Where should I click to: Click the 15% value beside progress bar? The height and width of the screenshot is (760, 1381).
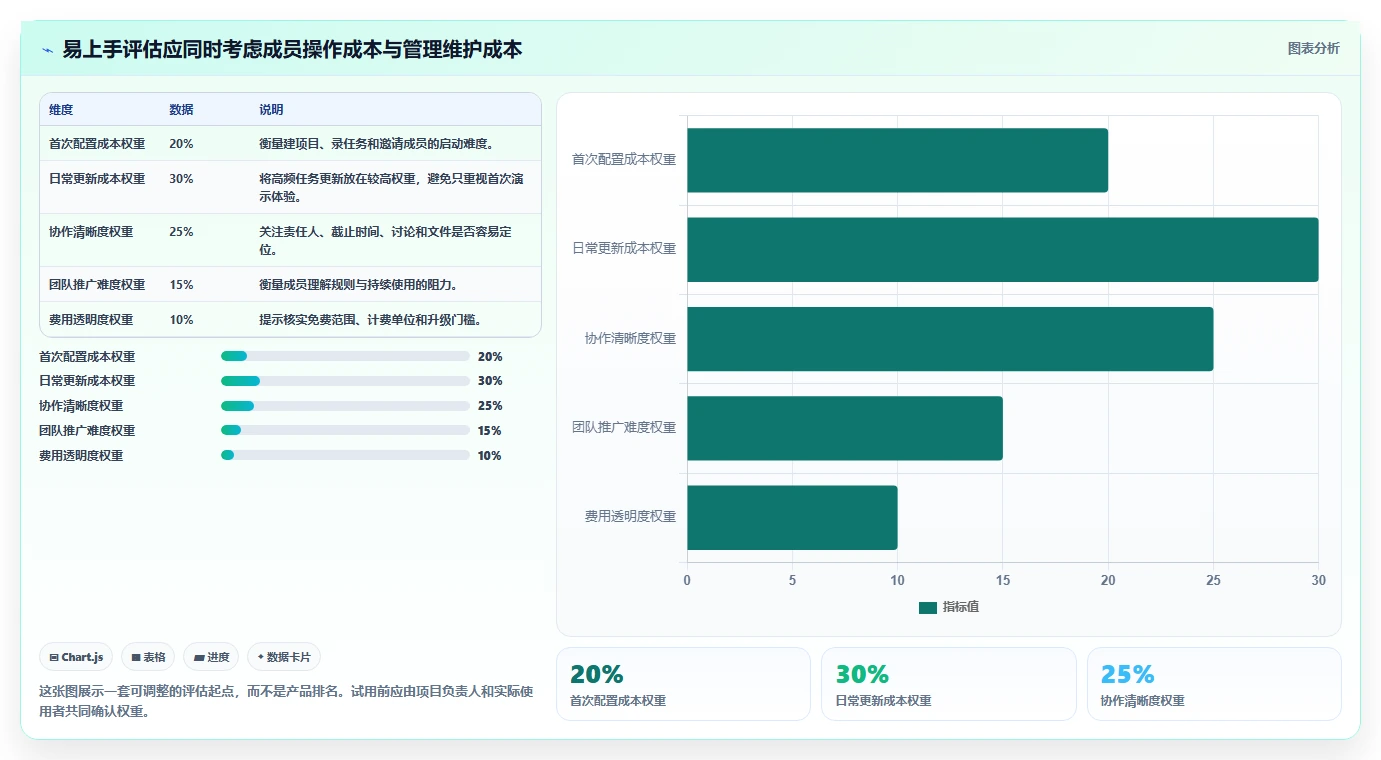(x=490, y=431)
